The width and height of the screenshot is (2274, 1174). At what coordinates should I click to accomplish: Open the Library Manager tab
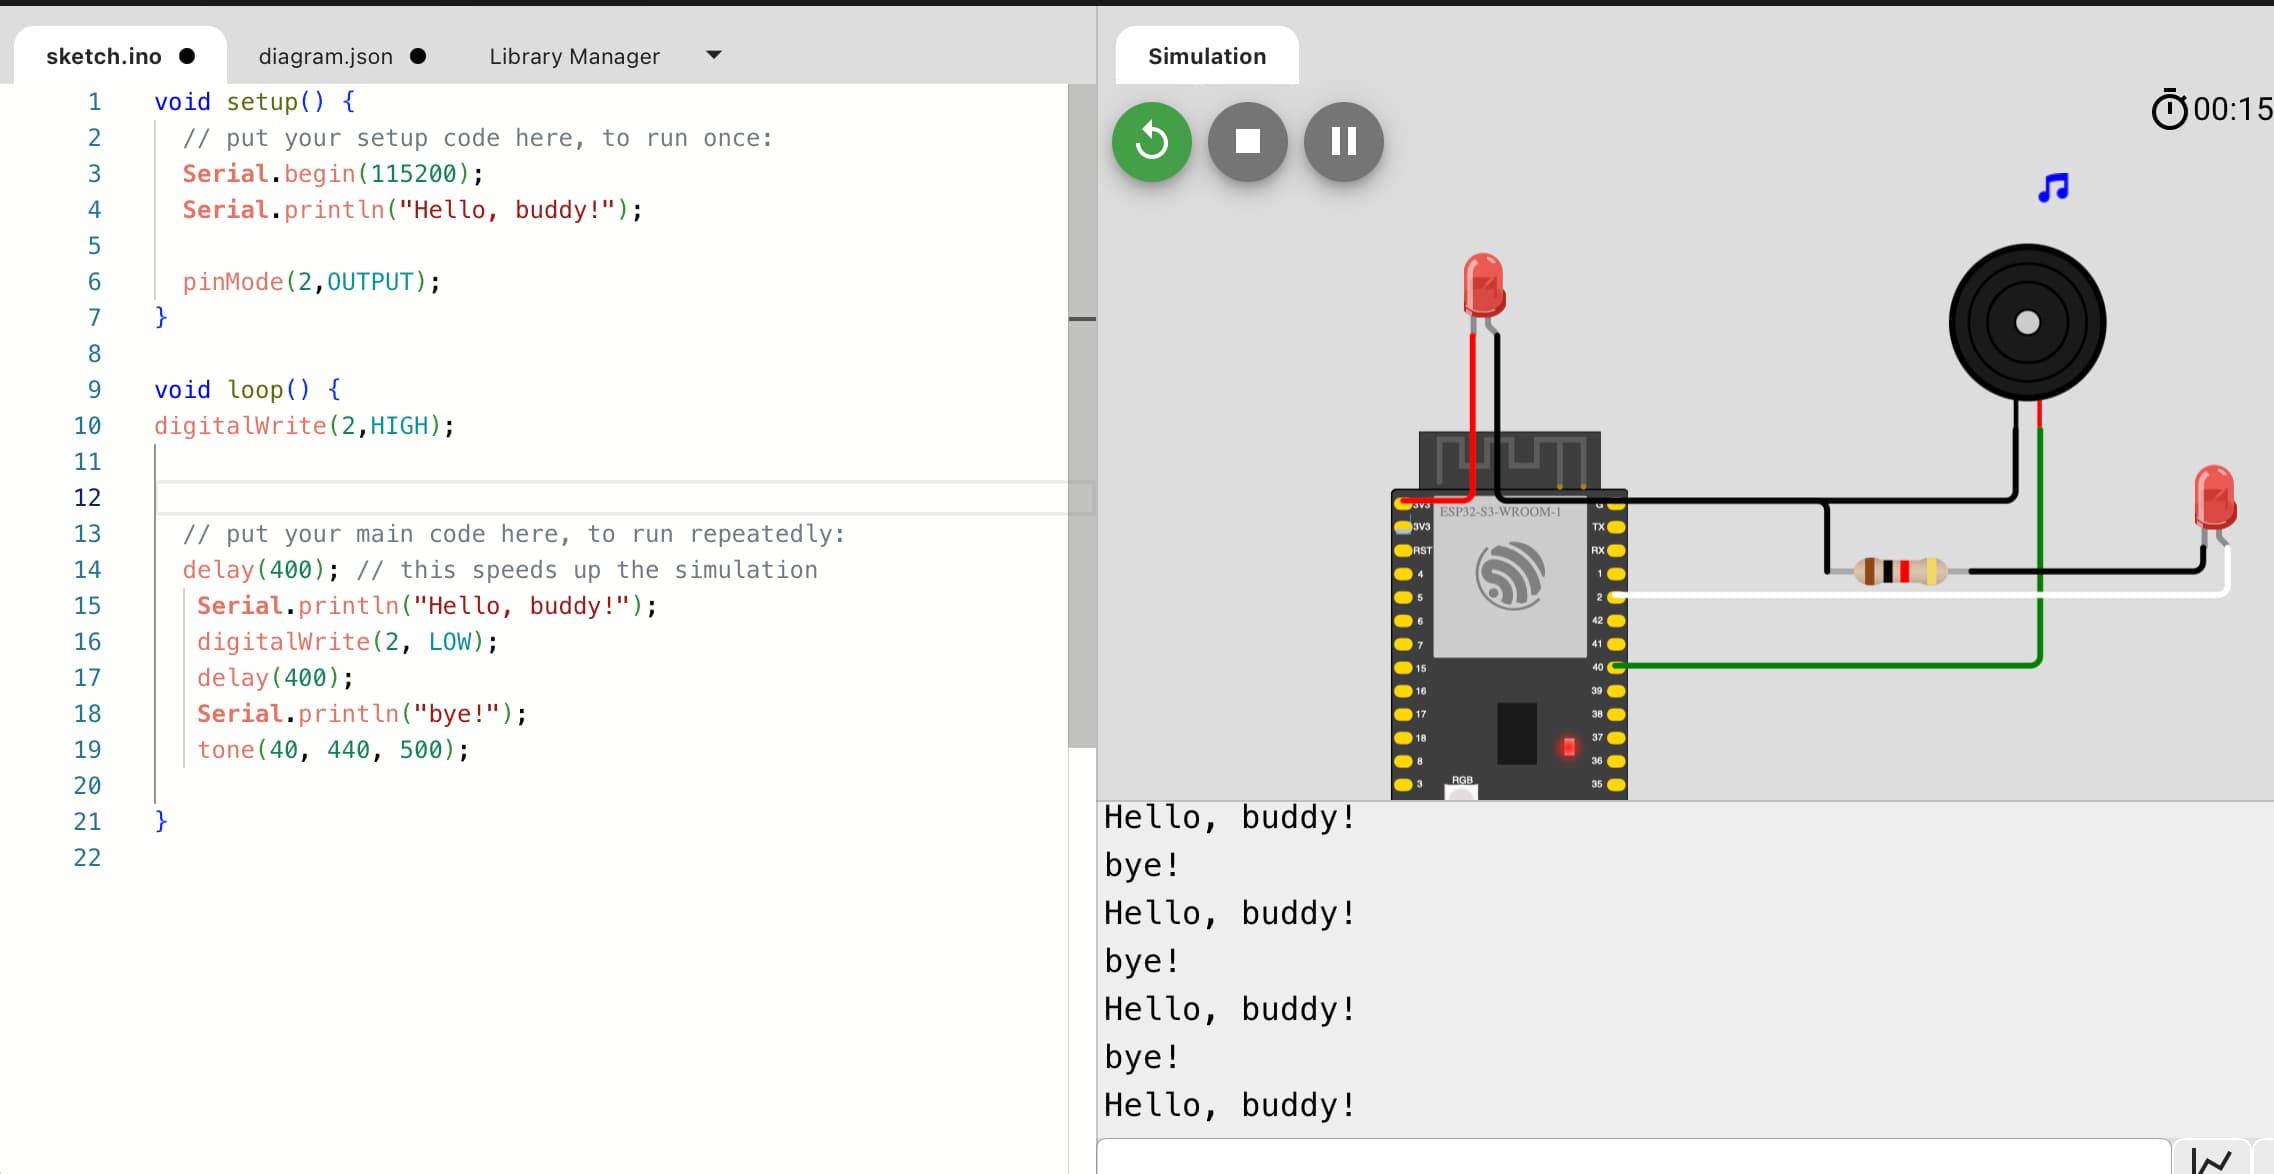(574, 57)
